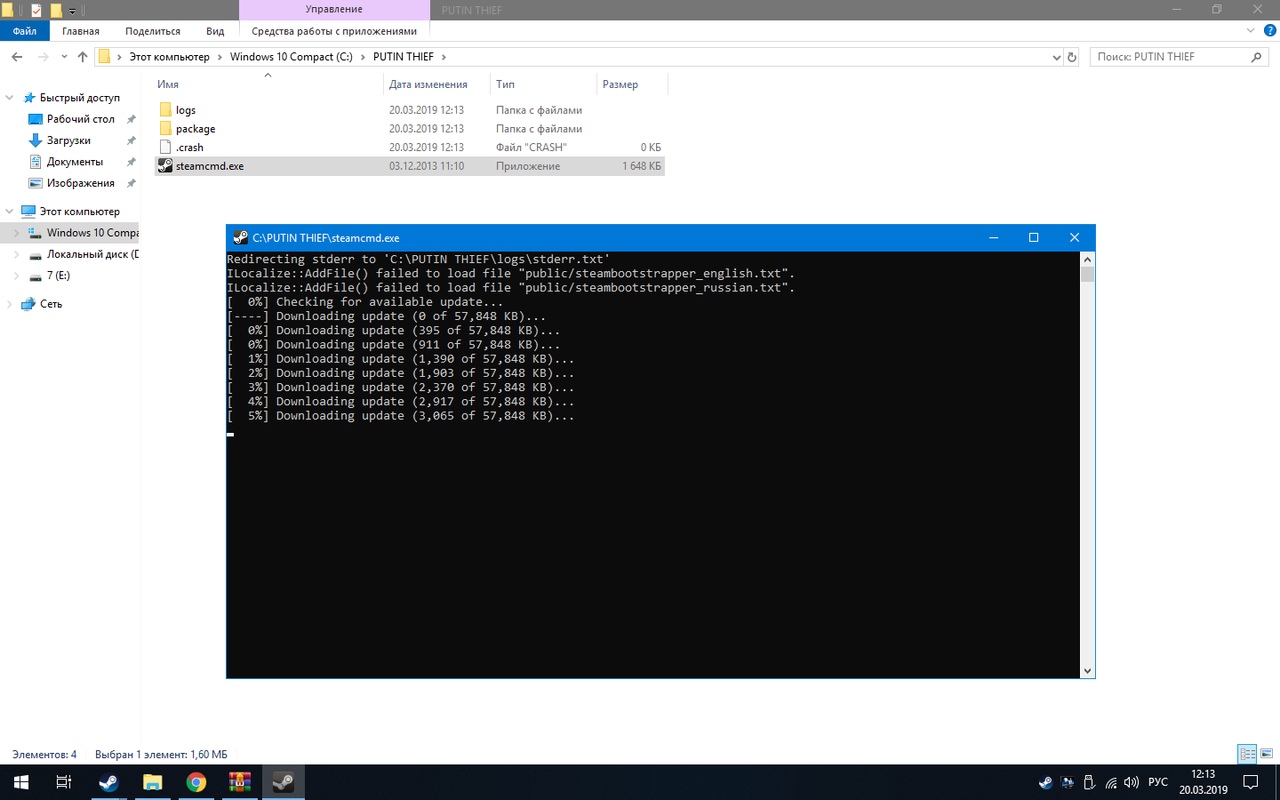Click the Steam icon in console title bar
This screenshot has width=1280, height=800.
click(x=240, y=238)
